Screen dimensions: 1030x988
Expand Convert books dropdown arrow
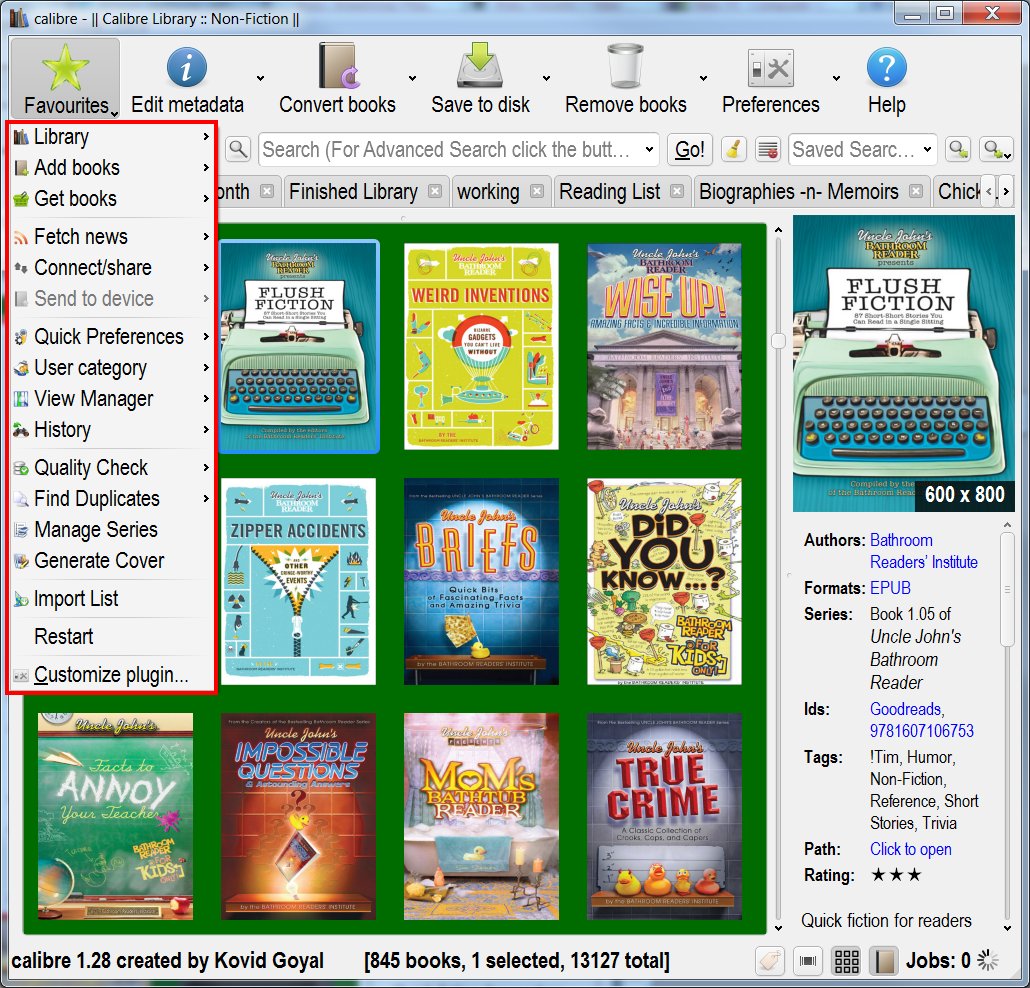413,78
